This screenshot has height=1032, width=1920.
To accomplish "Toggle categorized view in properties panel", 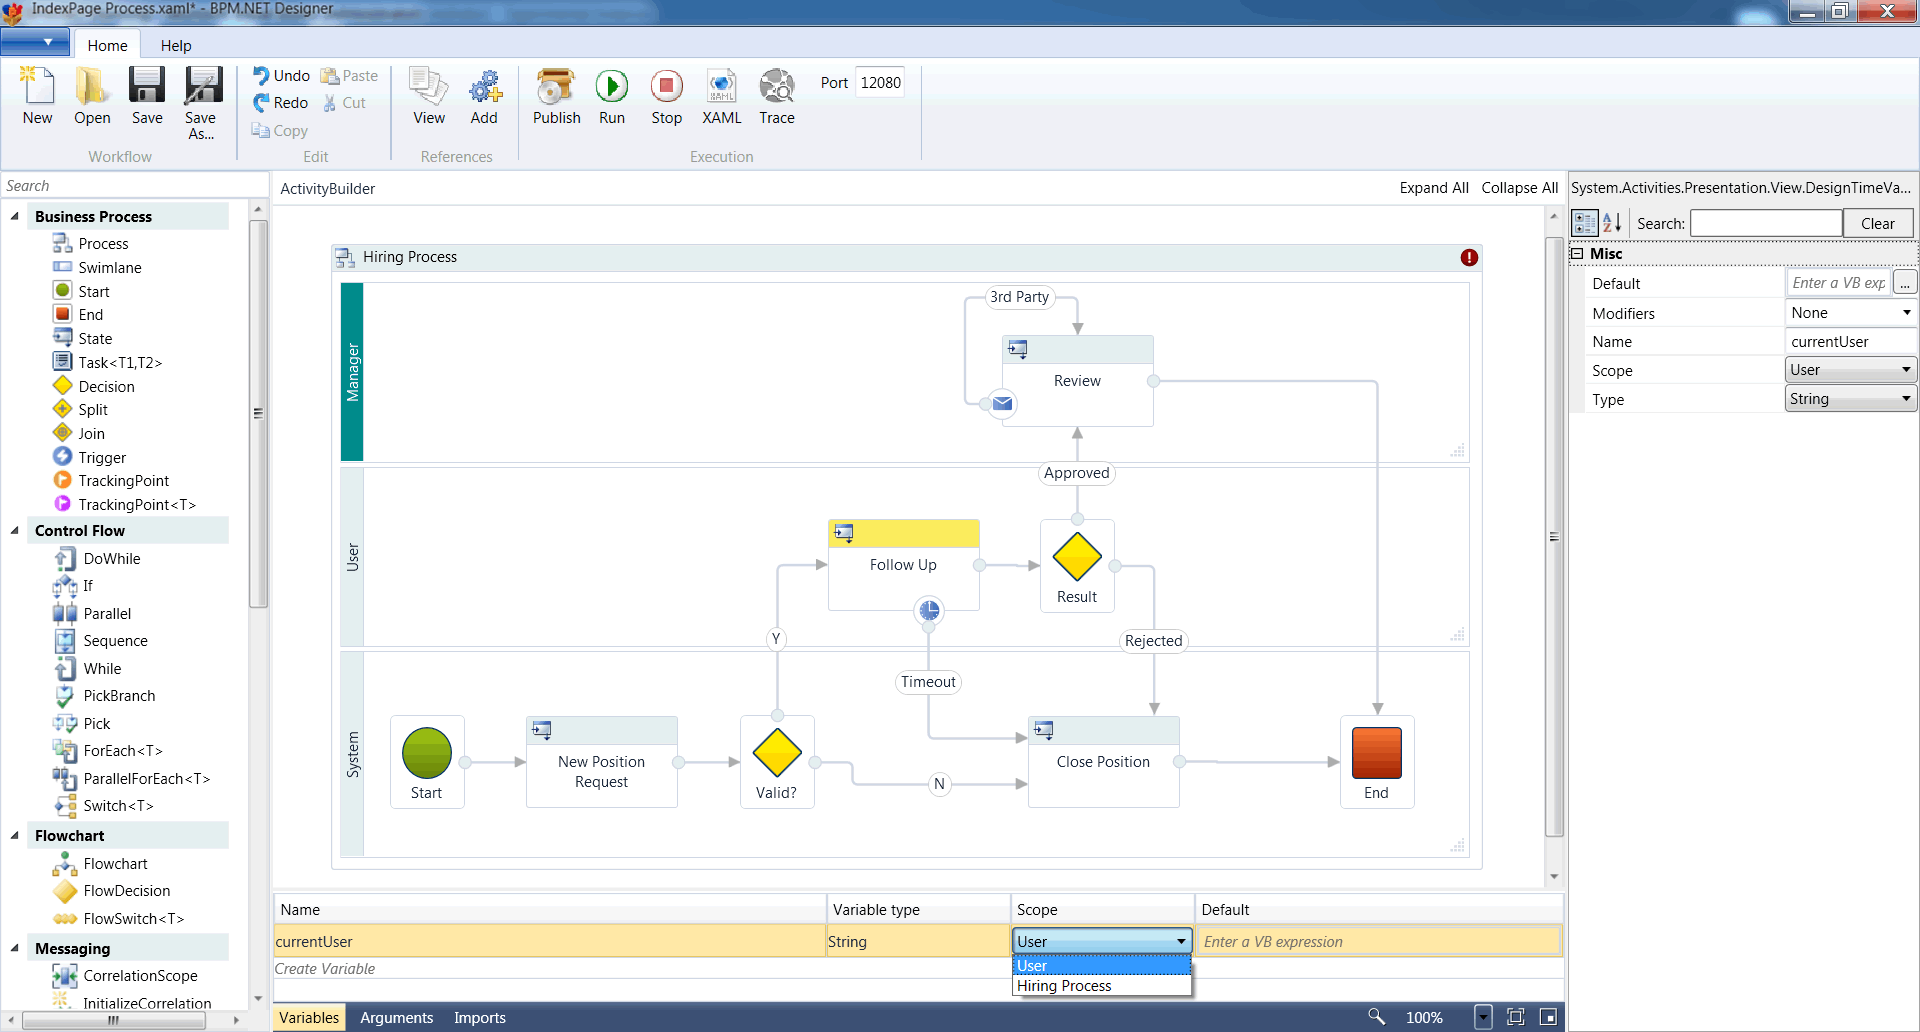I will [x=1584, y=223].
